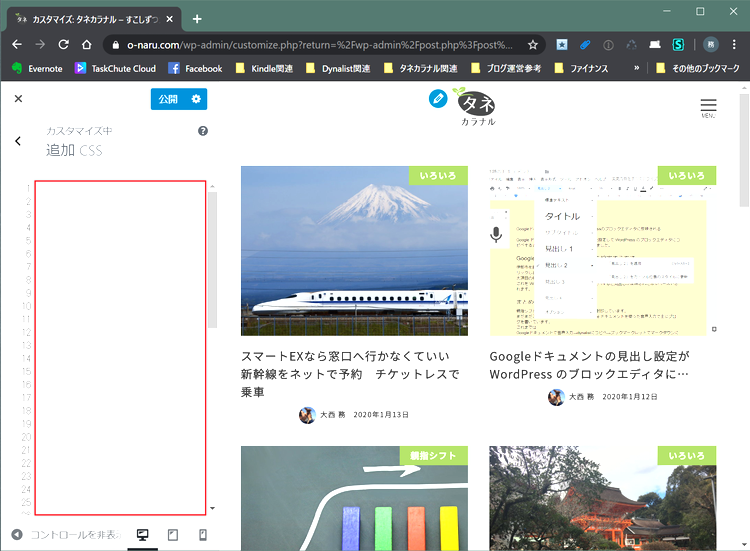Viewport: 750px width, 551px height.
Task: Open ブログ運営参考 bookmark folder
Action: (507, 68)
